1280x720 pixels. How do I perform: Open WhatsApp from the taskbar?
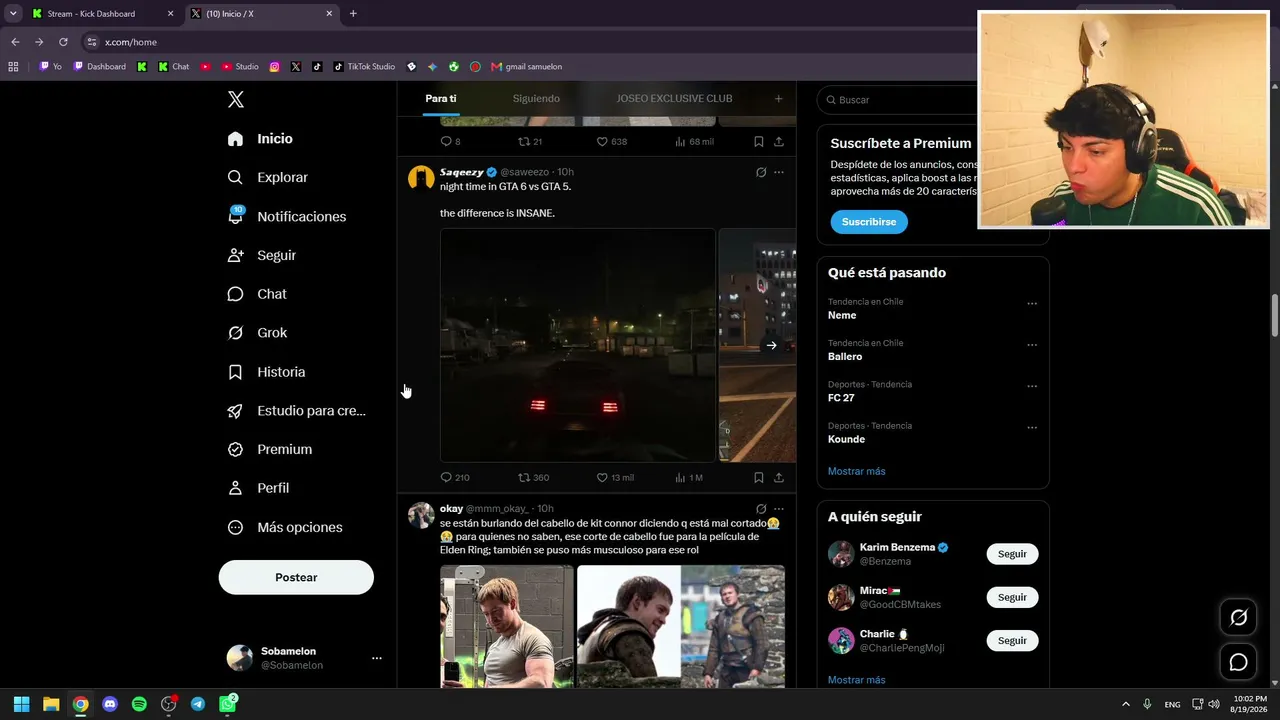point(228,704)
